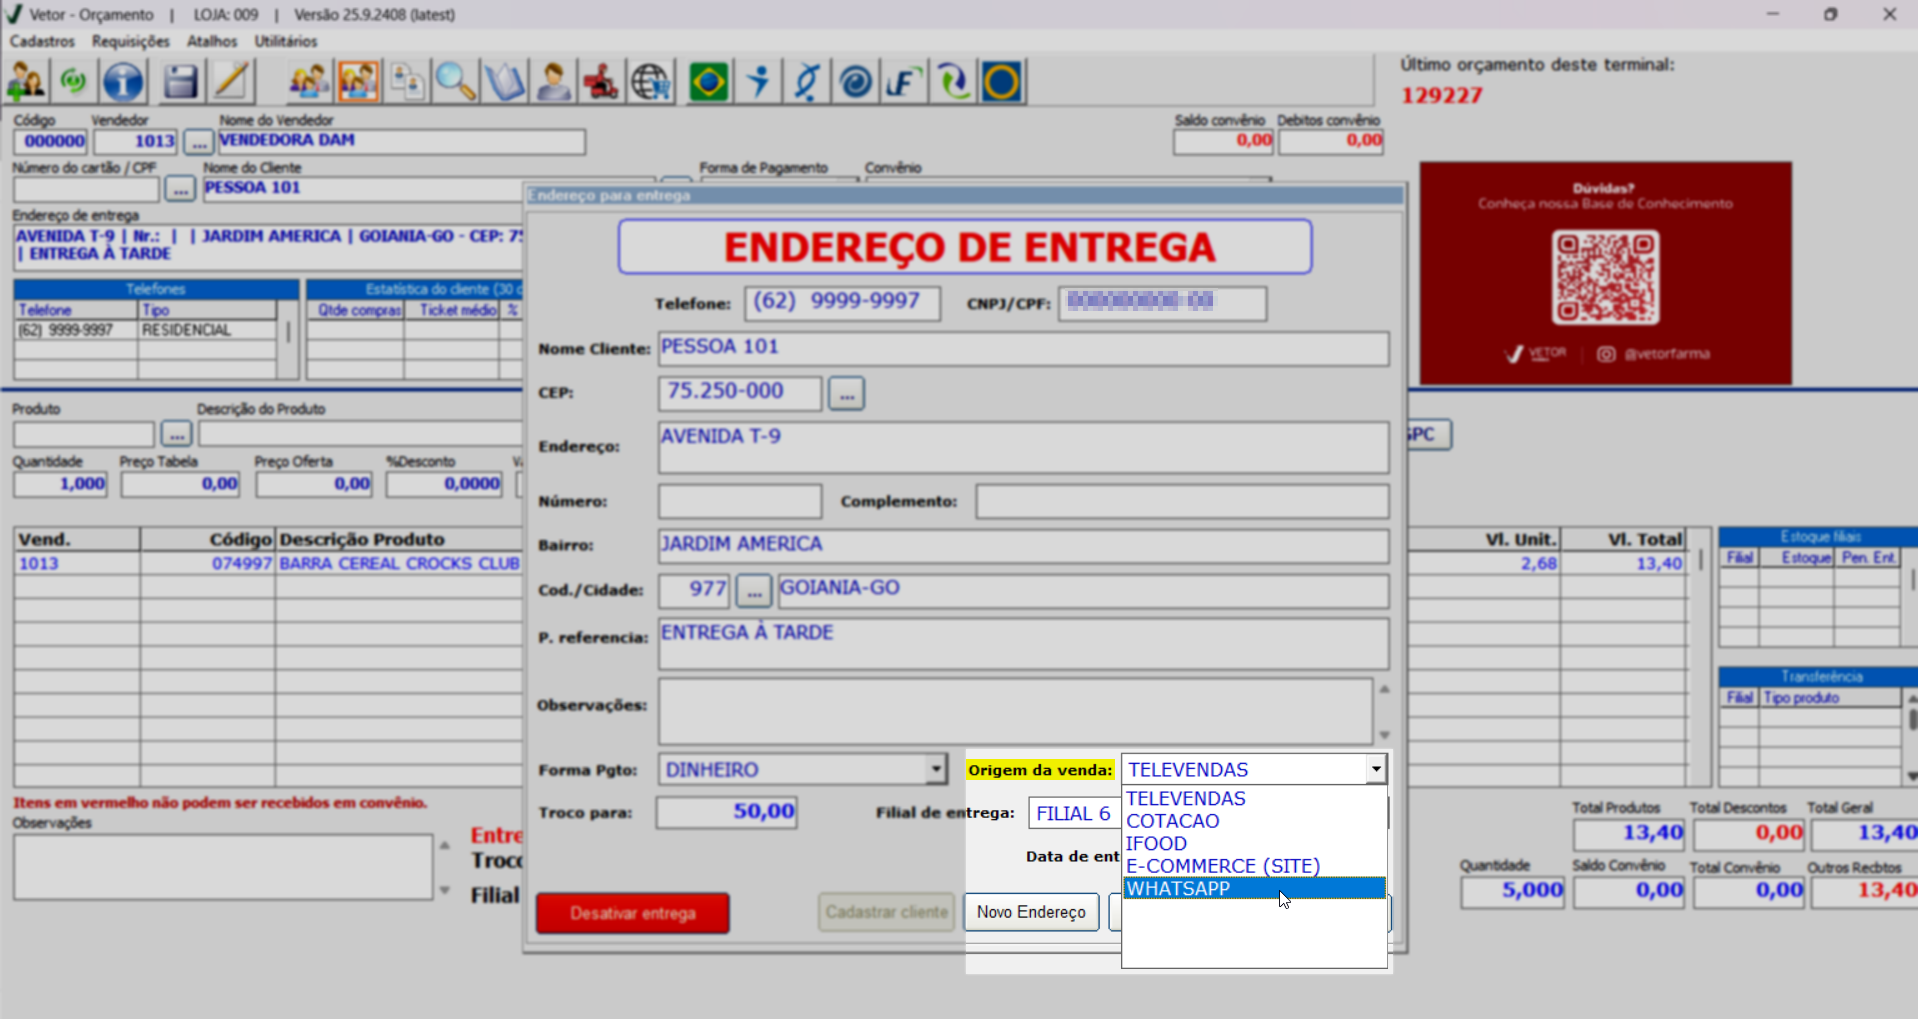Click the group of people icon
This screenshot has width=1918, height=1019.
[309, 82]
